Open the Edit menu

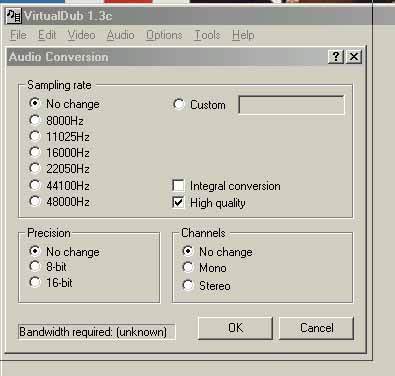[x=47, y=35]
